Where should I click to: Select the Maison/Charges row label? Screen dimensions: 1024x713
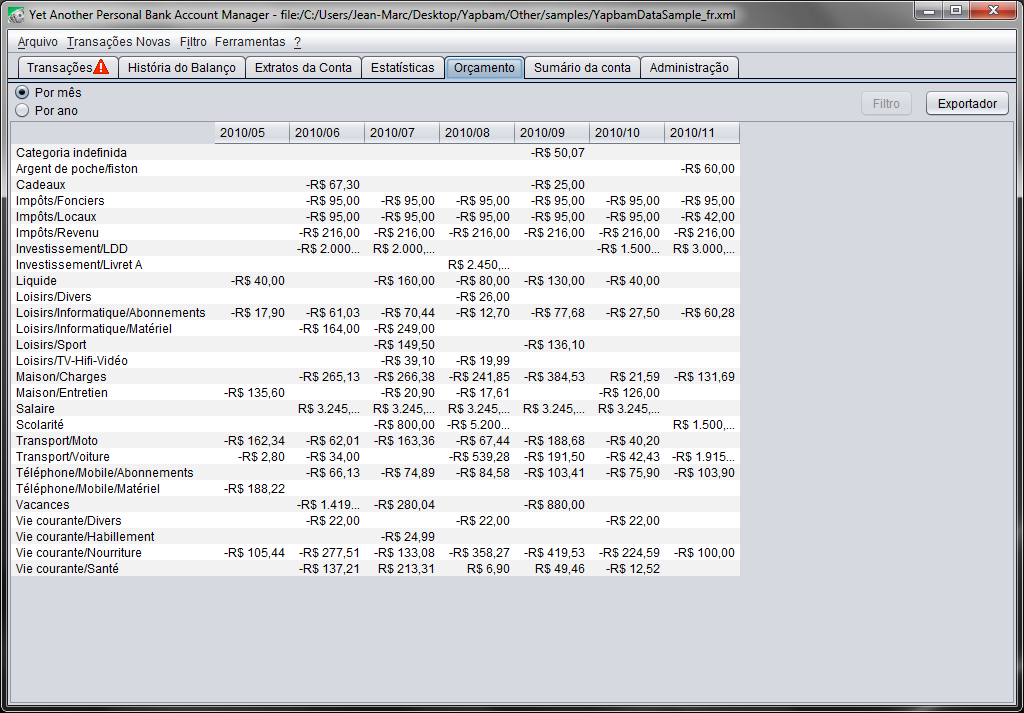pos(61,377)
